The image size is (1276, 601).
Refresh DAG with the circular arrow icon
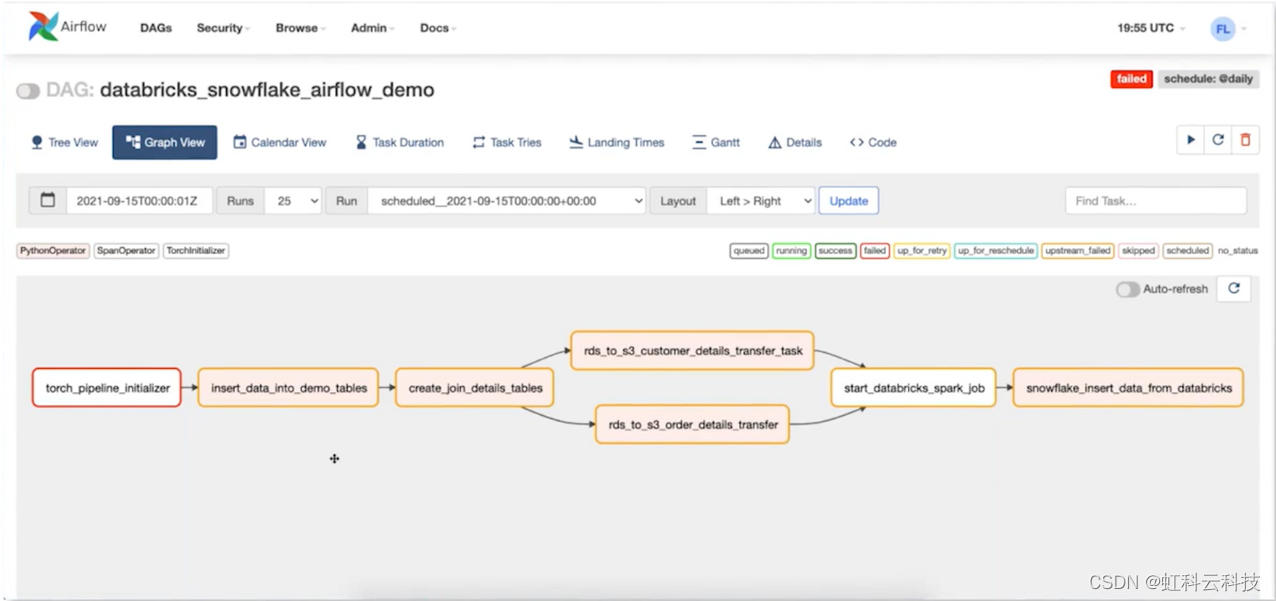1217,141
